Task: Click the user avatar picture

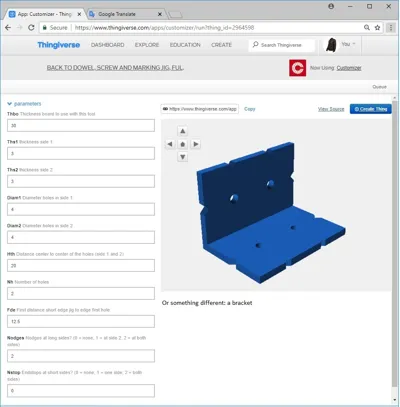Action: [331, 45]
